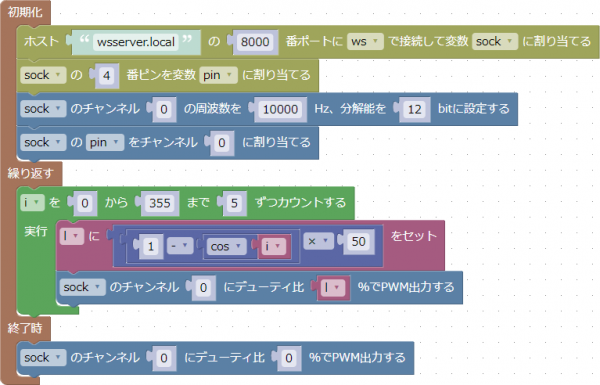The image size is (600, 385).
Task: Edit channel 0 in the に割り当てる channel block
Action: pos(222,143)
